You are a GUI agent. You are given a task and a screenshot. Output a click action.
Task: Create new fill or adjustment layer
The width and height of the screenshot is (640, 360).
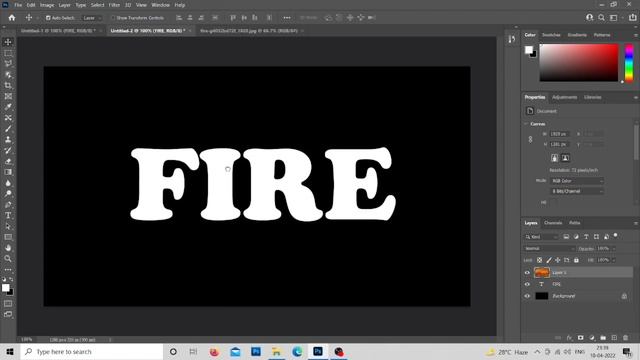[592, 338]
